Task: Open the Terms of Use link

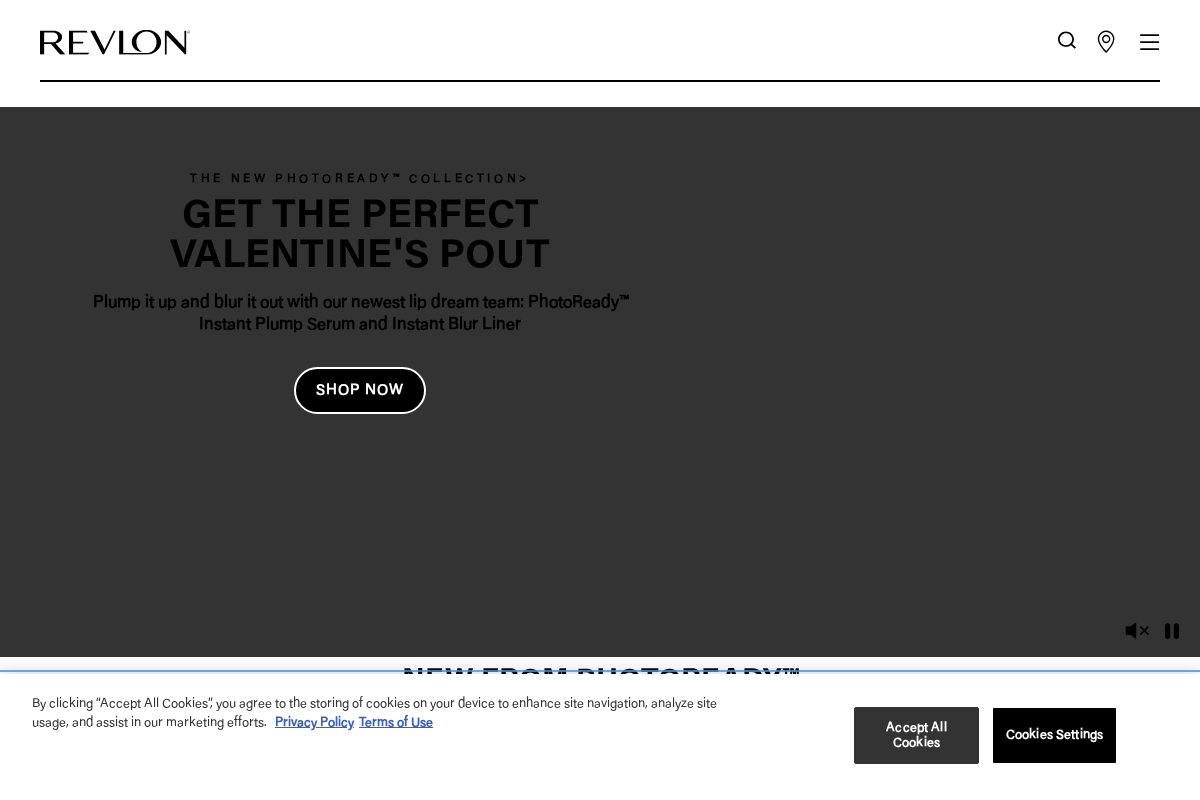Action: [396, 722]
